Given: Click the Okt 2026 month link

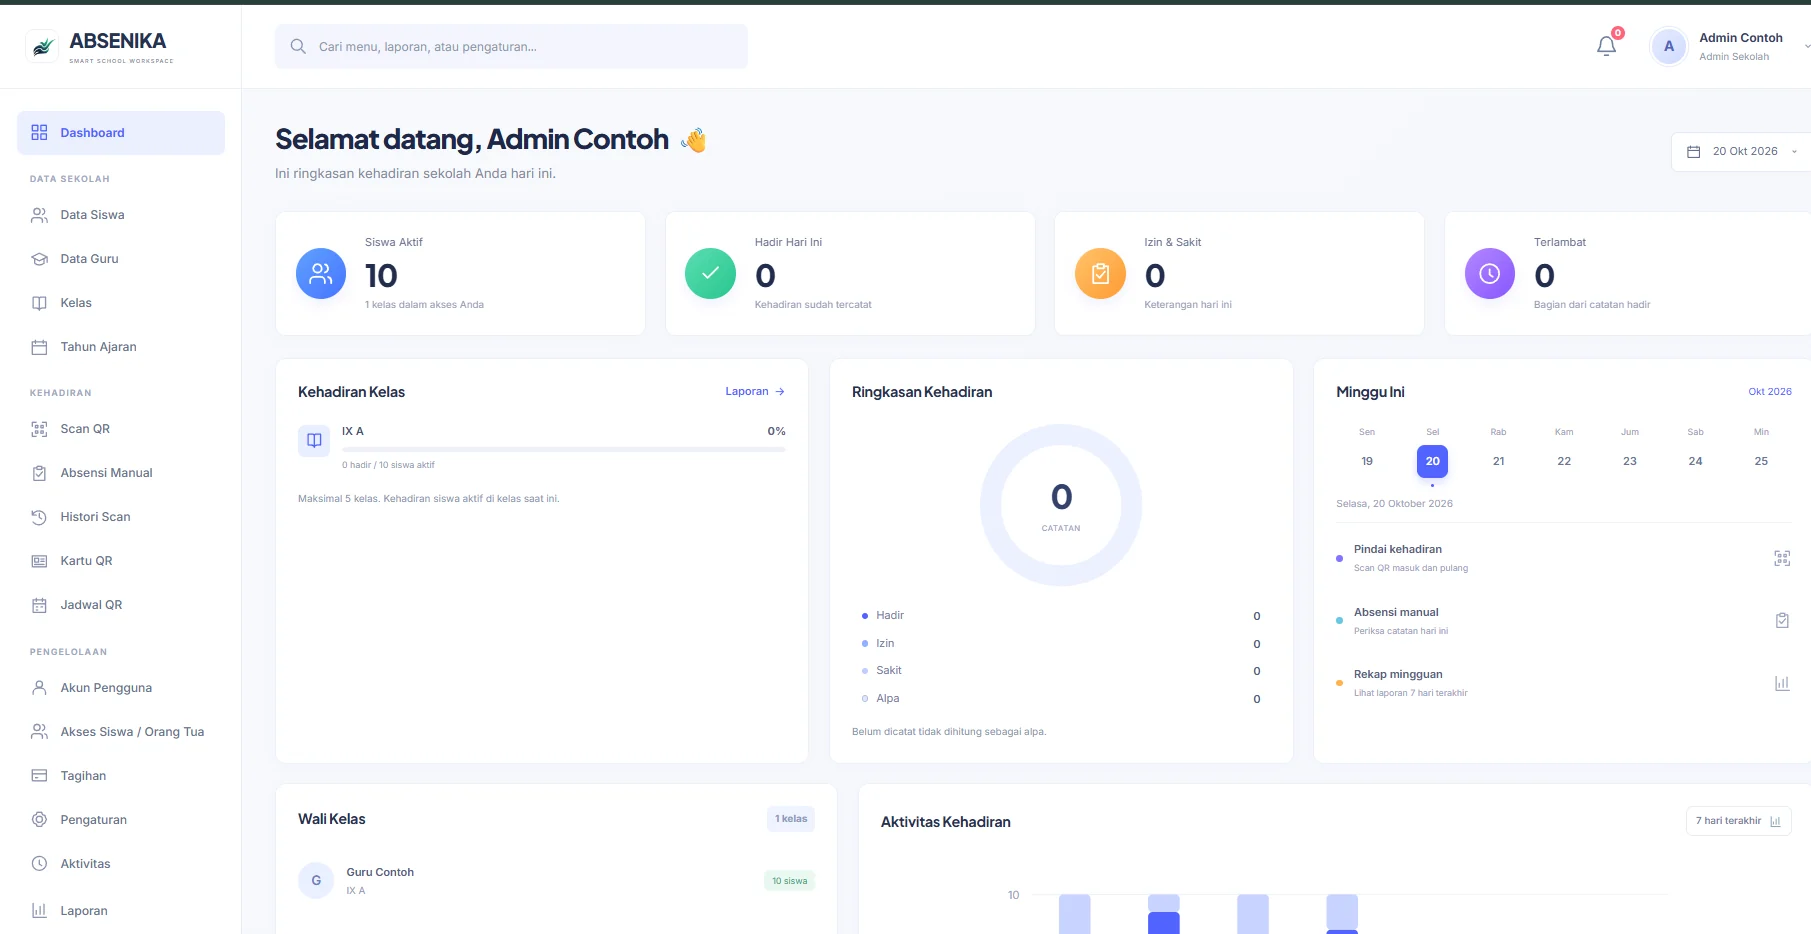Looking at the screenshot, I should pyautogui.click(x=1770, y=392).
